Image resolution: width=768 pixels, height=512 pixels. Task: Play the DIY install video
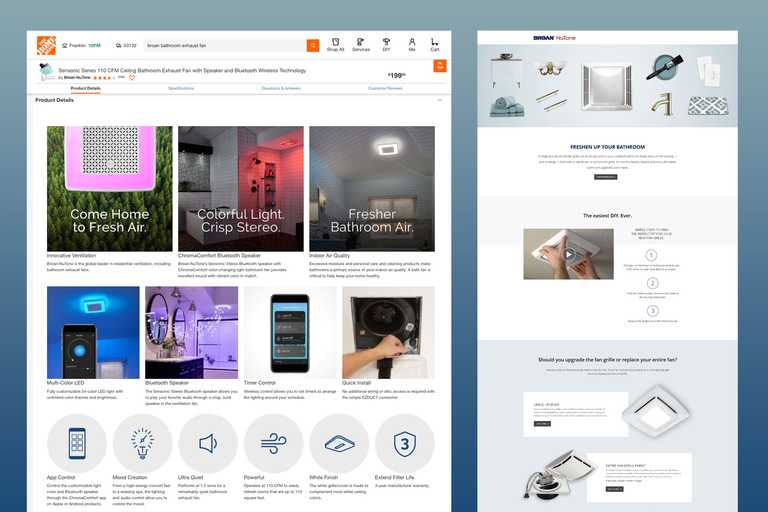pyautogui.click(x=568, y=254)
